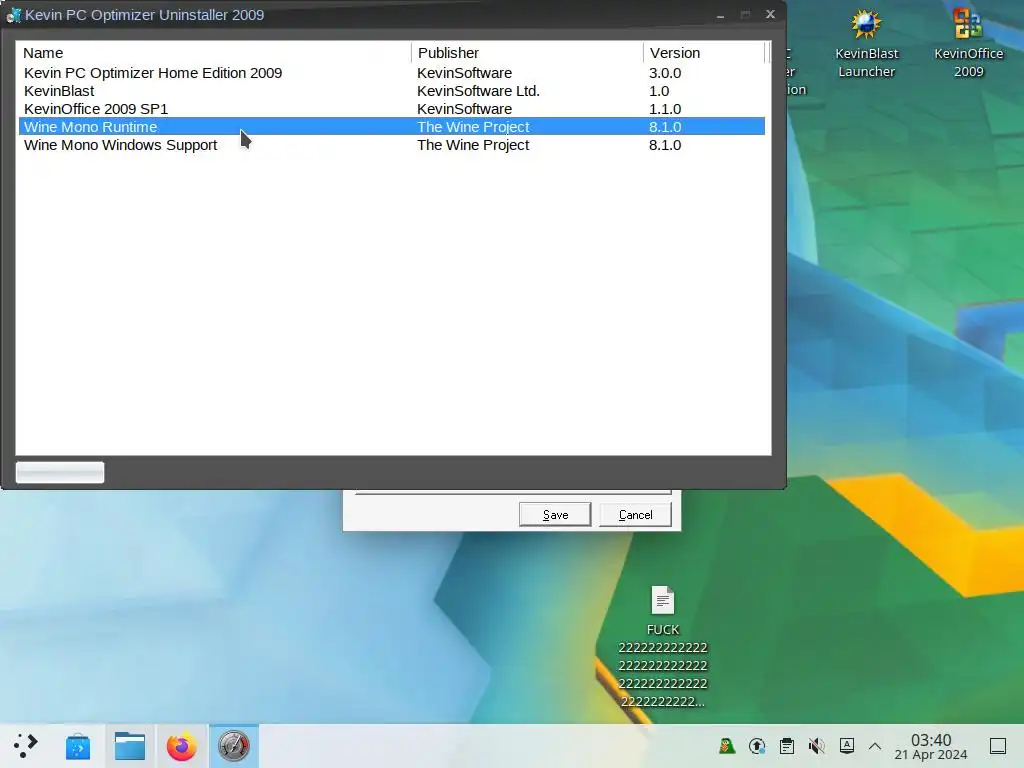Expand the hidden system tray icons arrow
The width and height of the screenshot is (1024, 768).
pos(875,746)
